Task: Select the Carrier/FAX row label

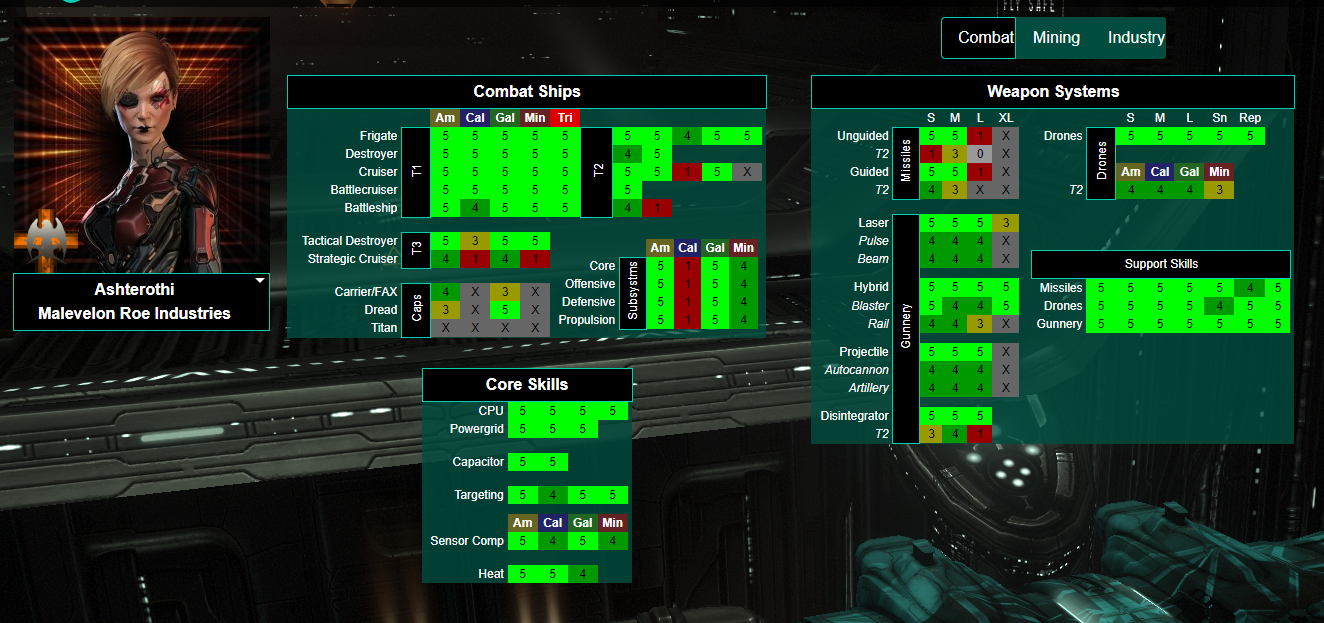Action: 366,292
